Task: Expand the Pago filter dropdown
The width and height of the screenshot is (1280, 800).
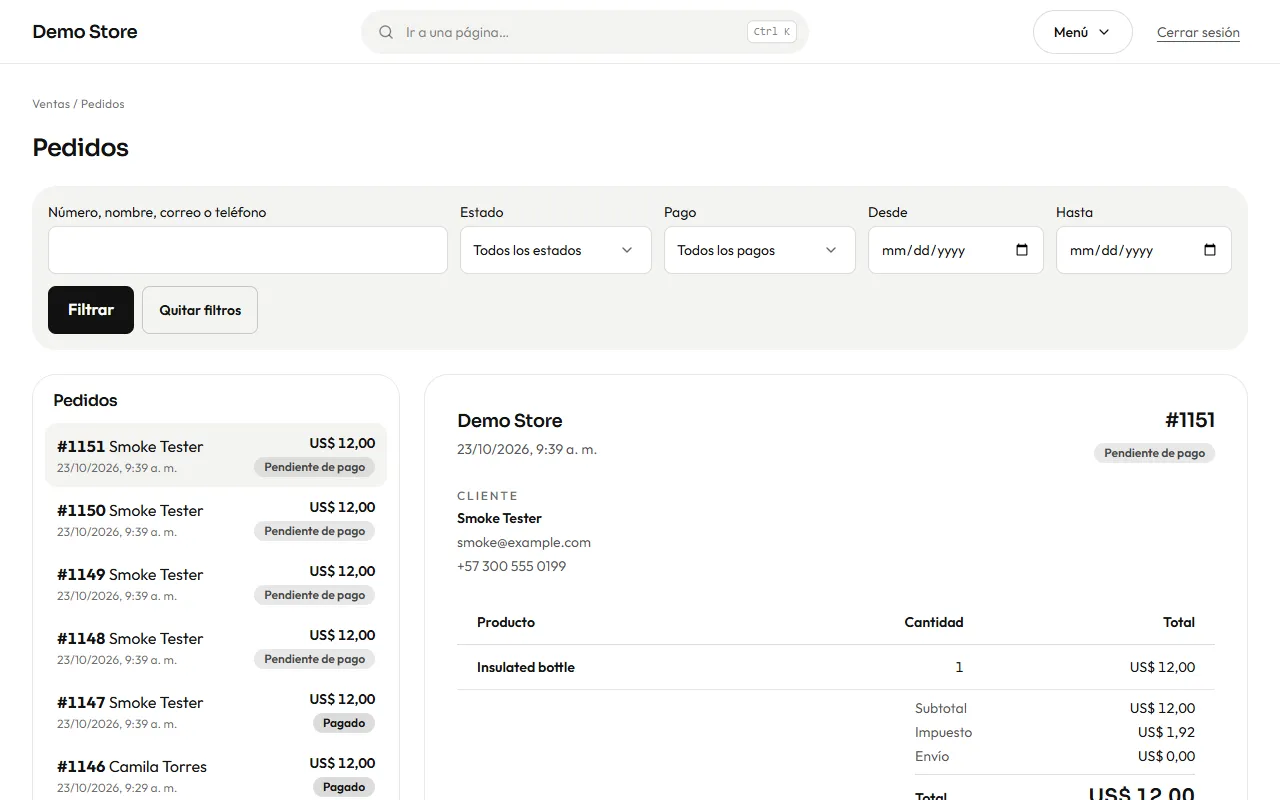Action: click(760, 250)
